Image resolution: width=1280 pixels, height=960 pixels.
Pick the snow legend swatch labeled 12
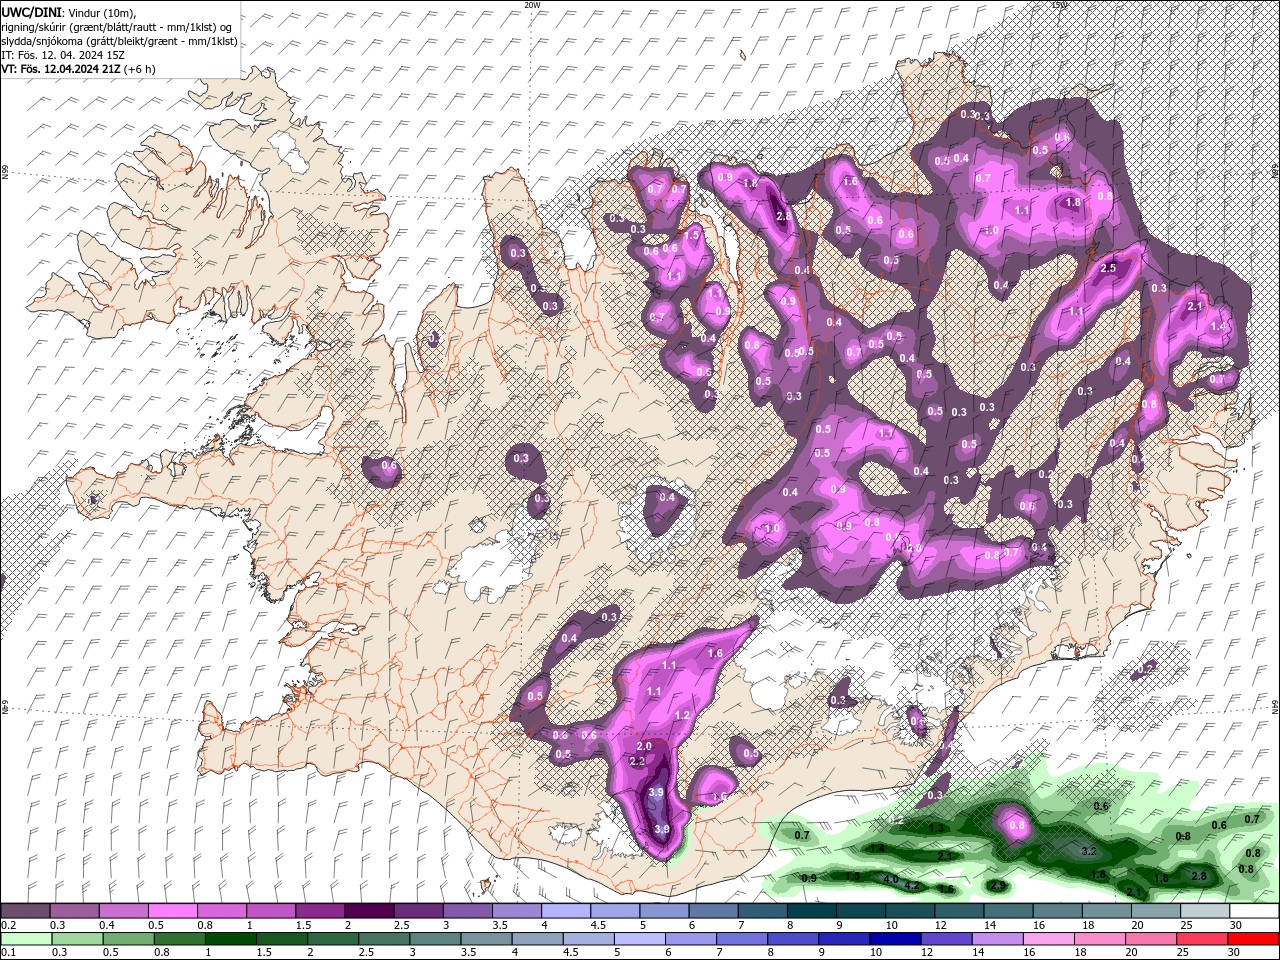[x=957, y=911]
